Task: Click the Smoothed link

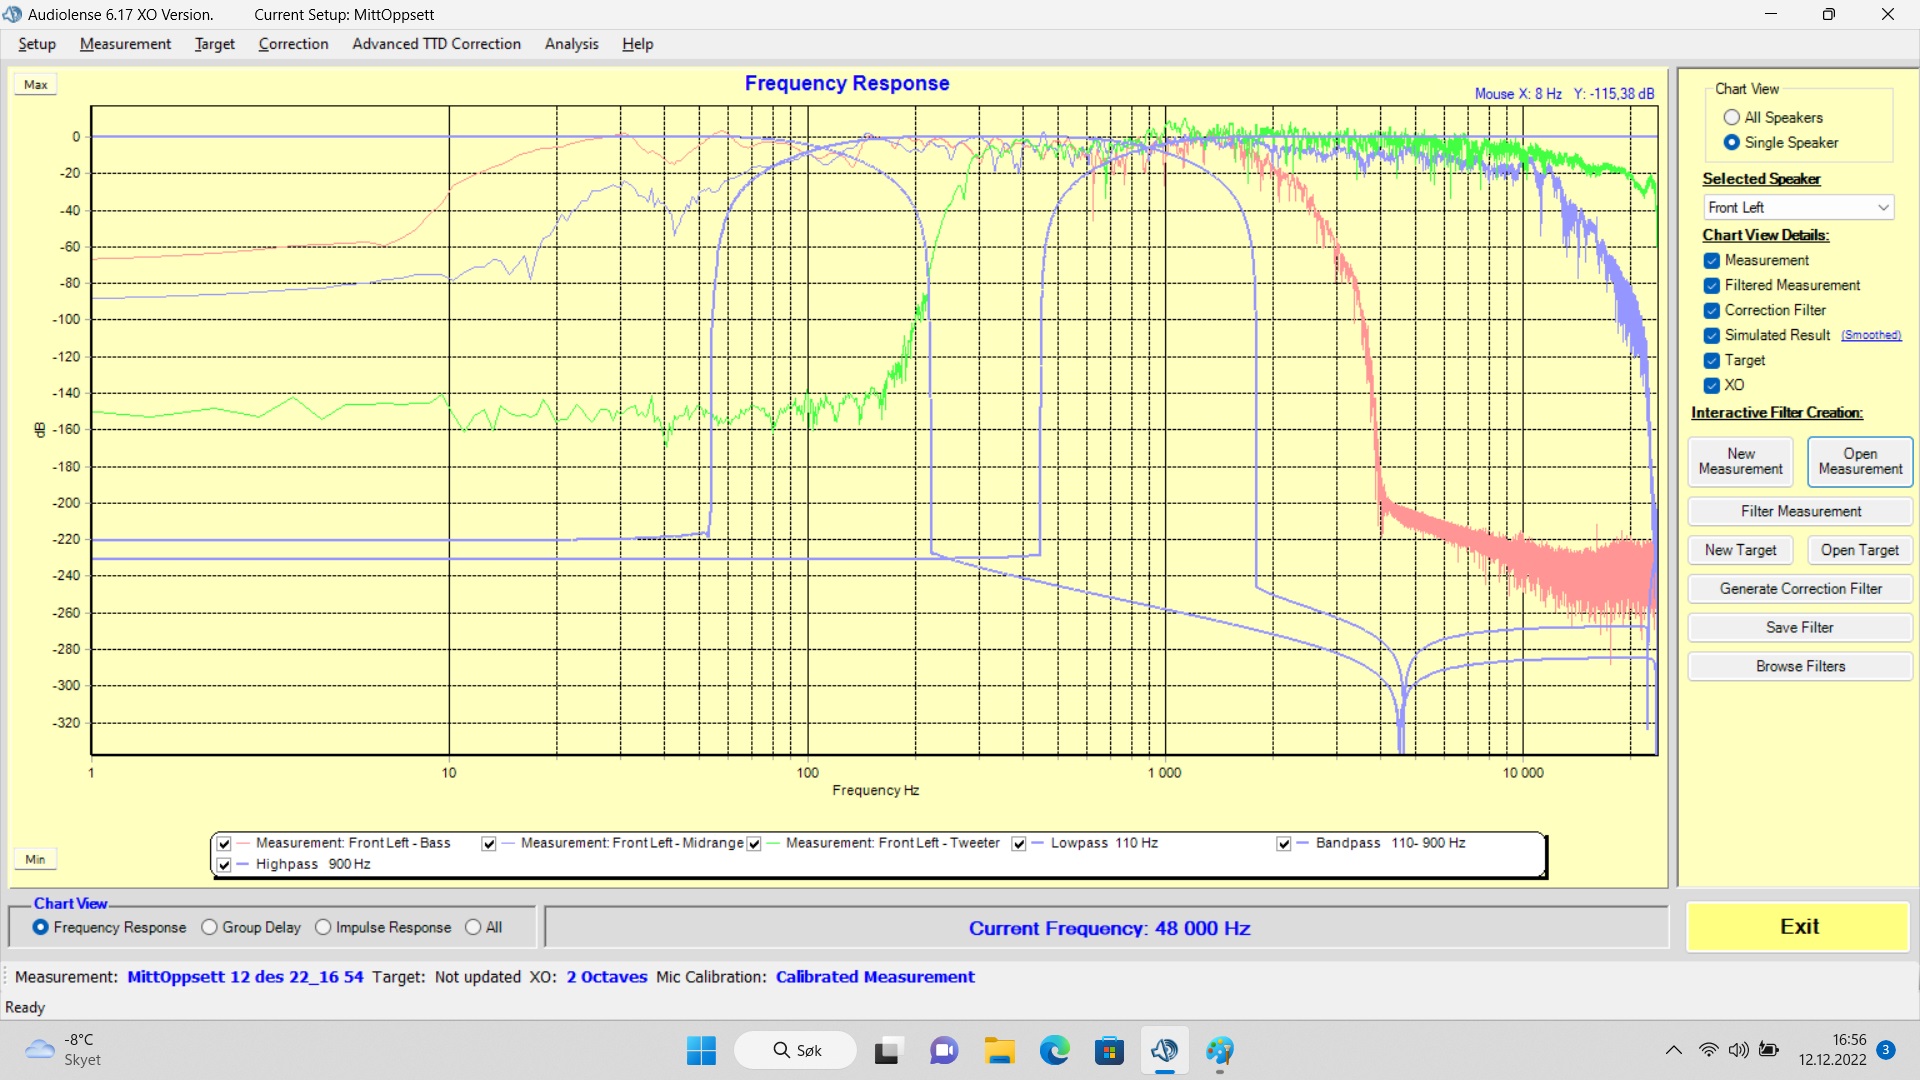Action: pos(1870,336)
